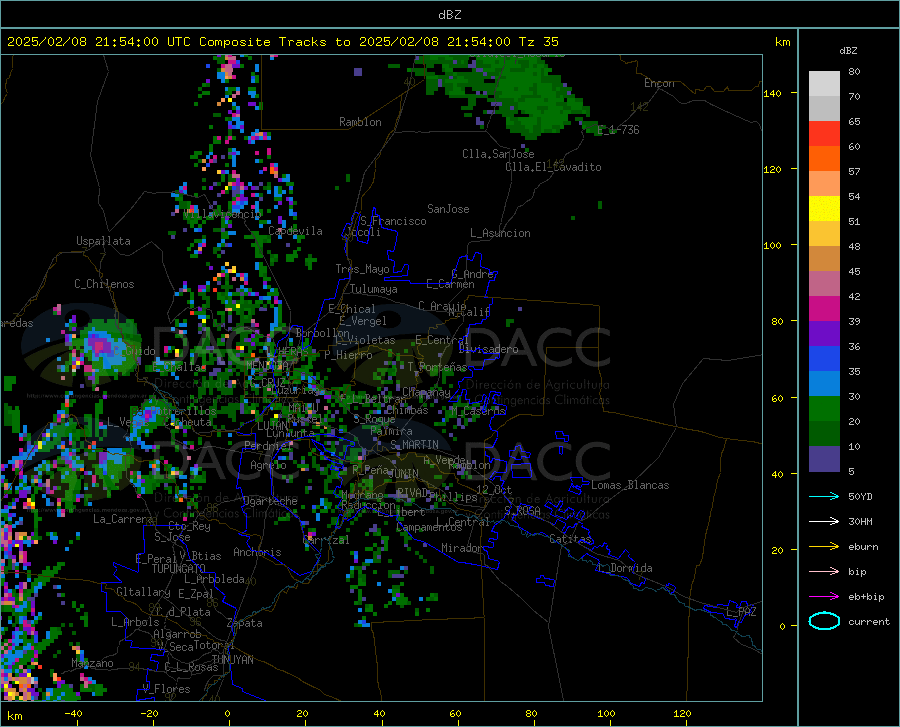Select the orange 57-60 dBZ swatch
This screenshot has width=900, height=727.
(x=824, y=159)
